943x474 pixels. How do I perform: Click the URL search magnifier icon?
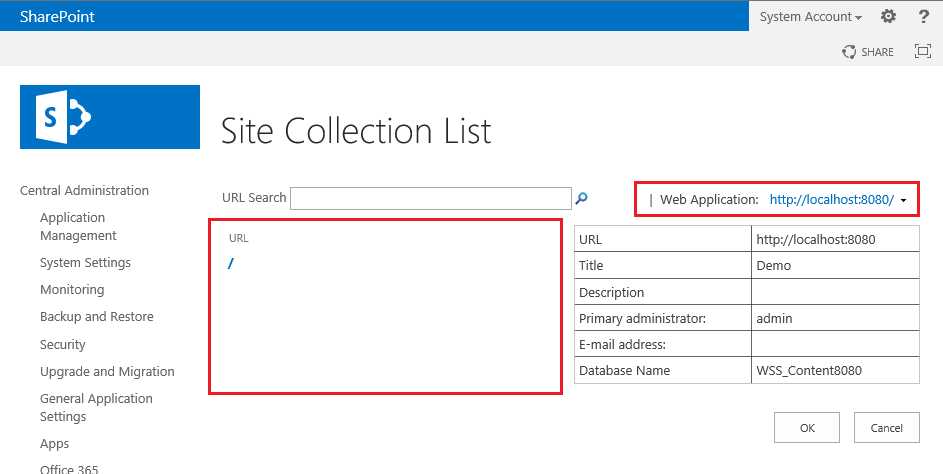tap(582, 198)
